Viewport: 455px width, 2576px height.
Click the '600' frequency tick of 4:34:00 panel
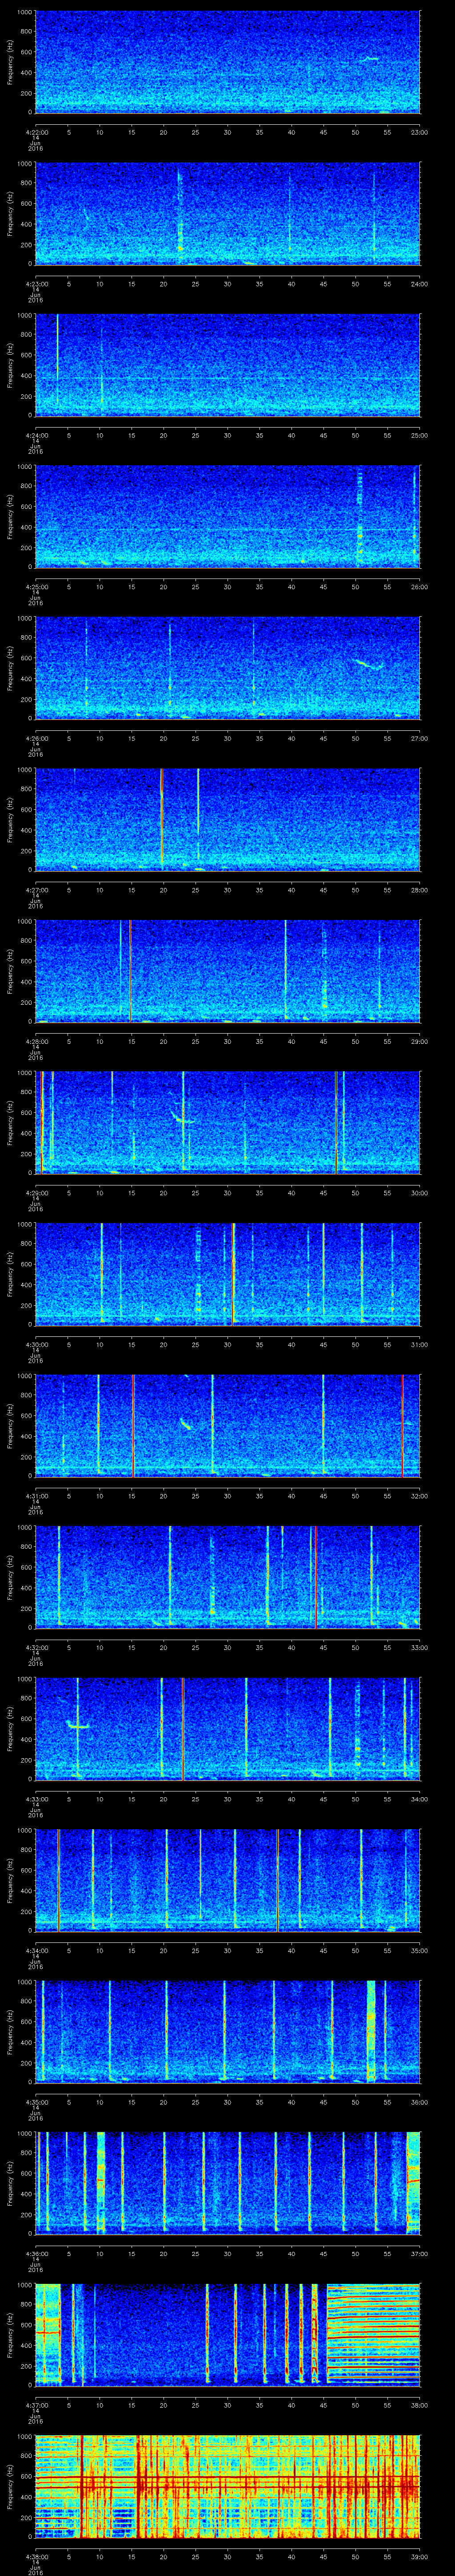pos(27,1870)
